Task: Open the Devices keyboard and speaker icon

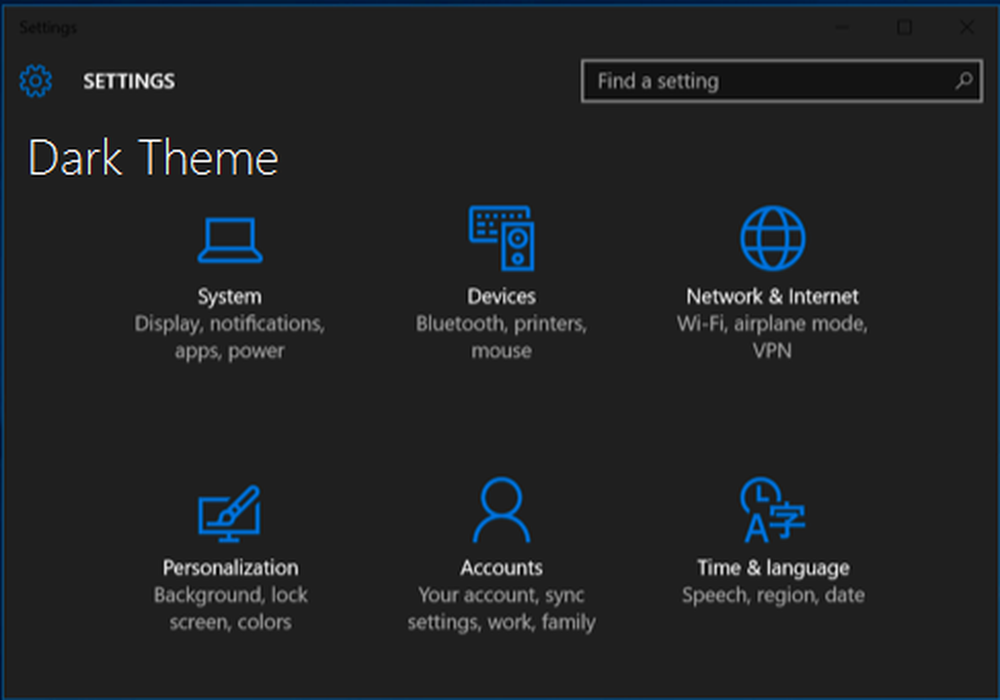Action: [501, 238]
